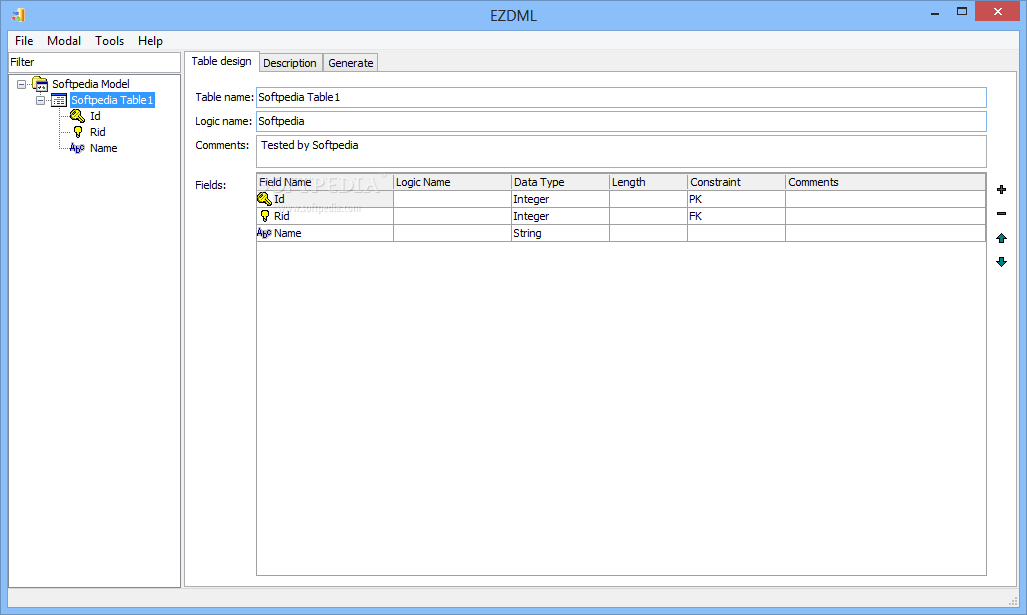This screenshot has height=615, width=1027.
Task: Click the EZDML app icon in the title bar
Action: click(18, 14)
